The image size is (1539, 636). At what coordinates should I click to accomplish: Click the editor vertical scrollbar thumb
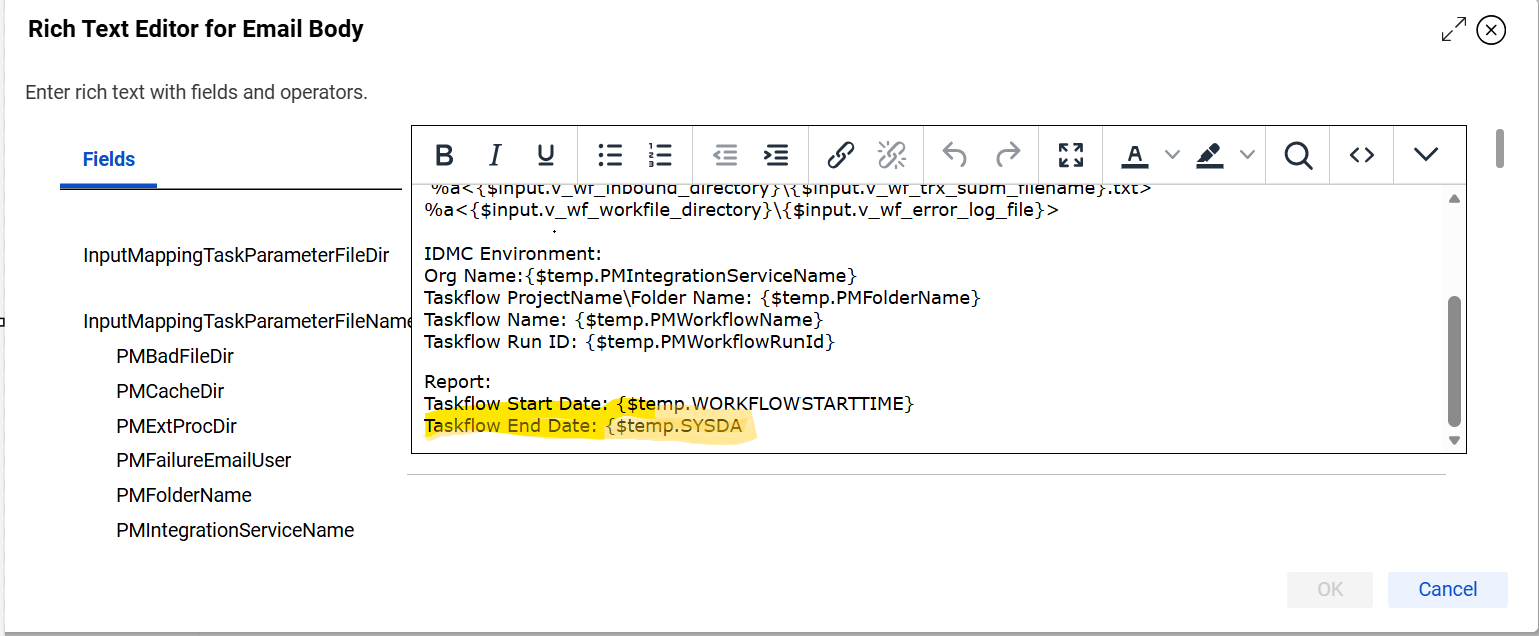click(1454, 361)
